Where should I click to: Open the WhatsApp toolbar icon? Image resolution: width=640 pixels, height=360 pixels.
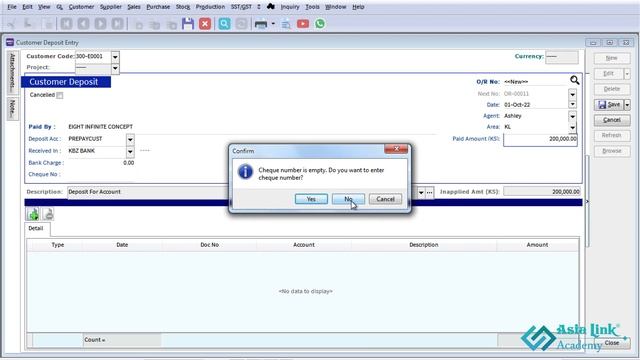(x=320, y=24)
